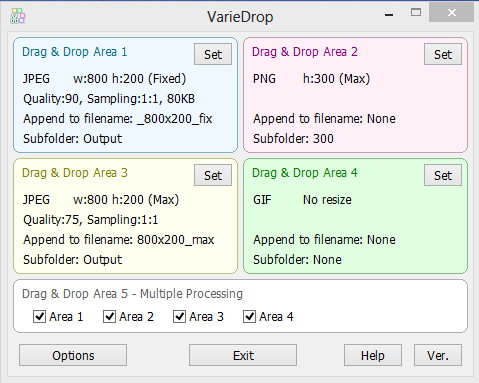Screen dimensions: 479x383
Task: Show version info via Ver. button
Action: click(x=438, y=355)
